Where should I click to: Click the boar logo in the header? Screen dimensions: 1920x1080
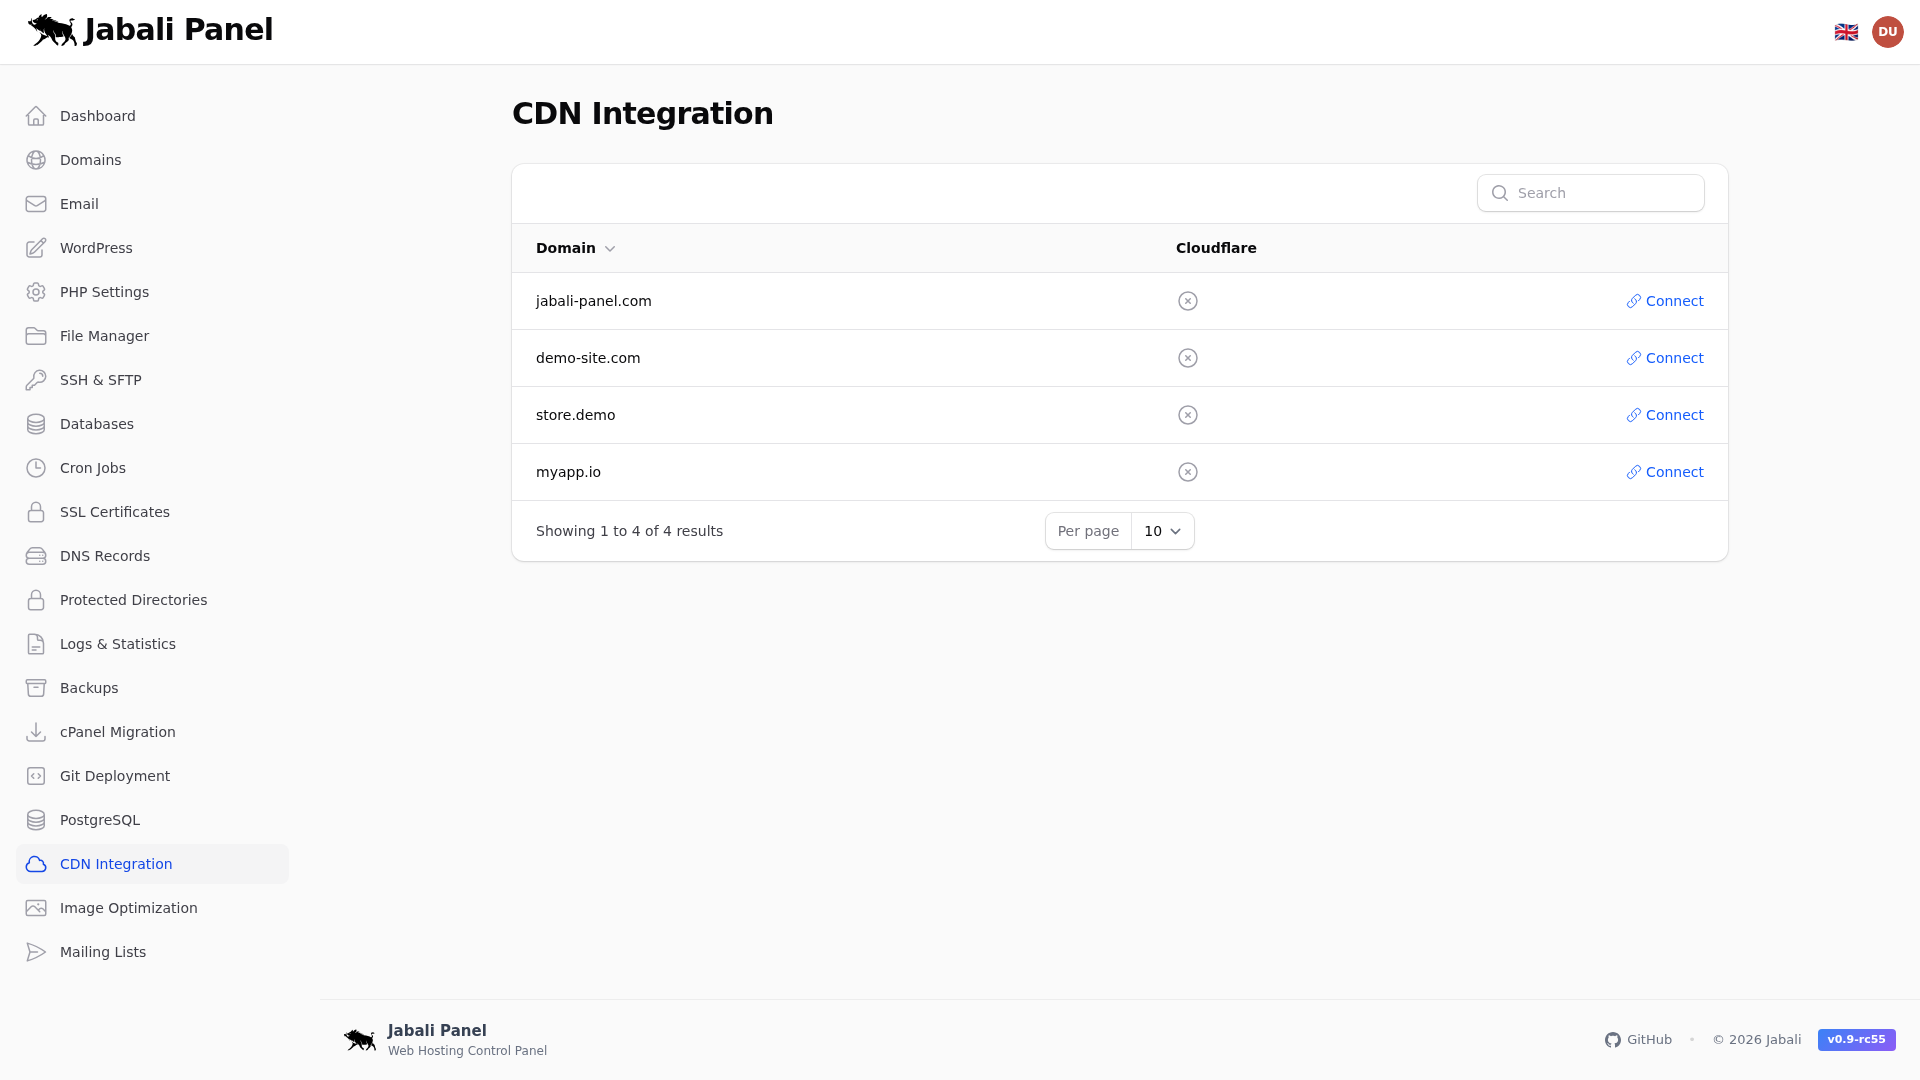tap(51, 30)
